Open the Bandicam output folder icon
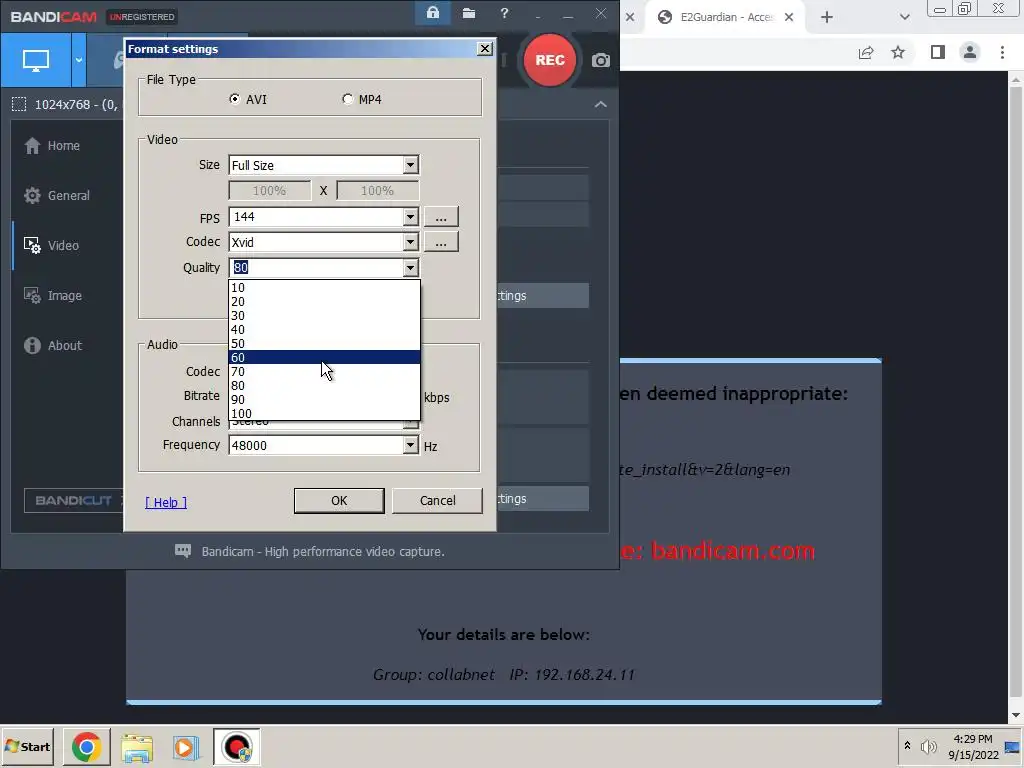 (x=469, y=13)
